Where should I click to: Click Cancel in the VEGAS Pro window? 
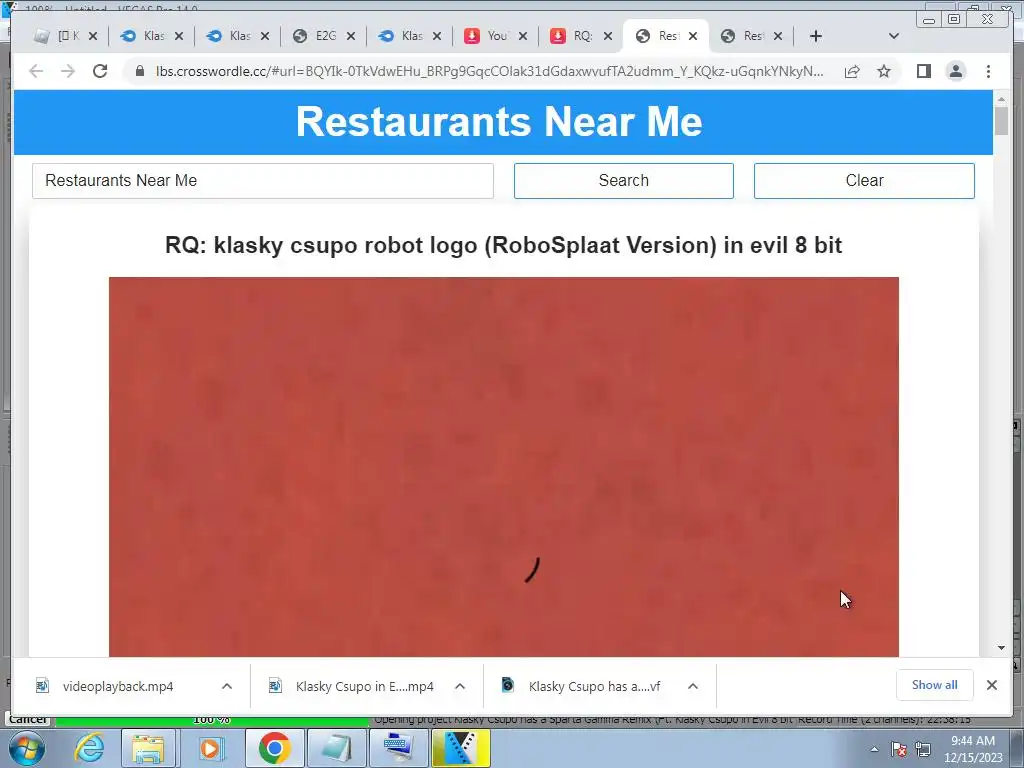[x=28, y=719]
